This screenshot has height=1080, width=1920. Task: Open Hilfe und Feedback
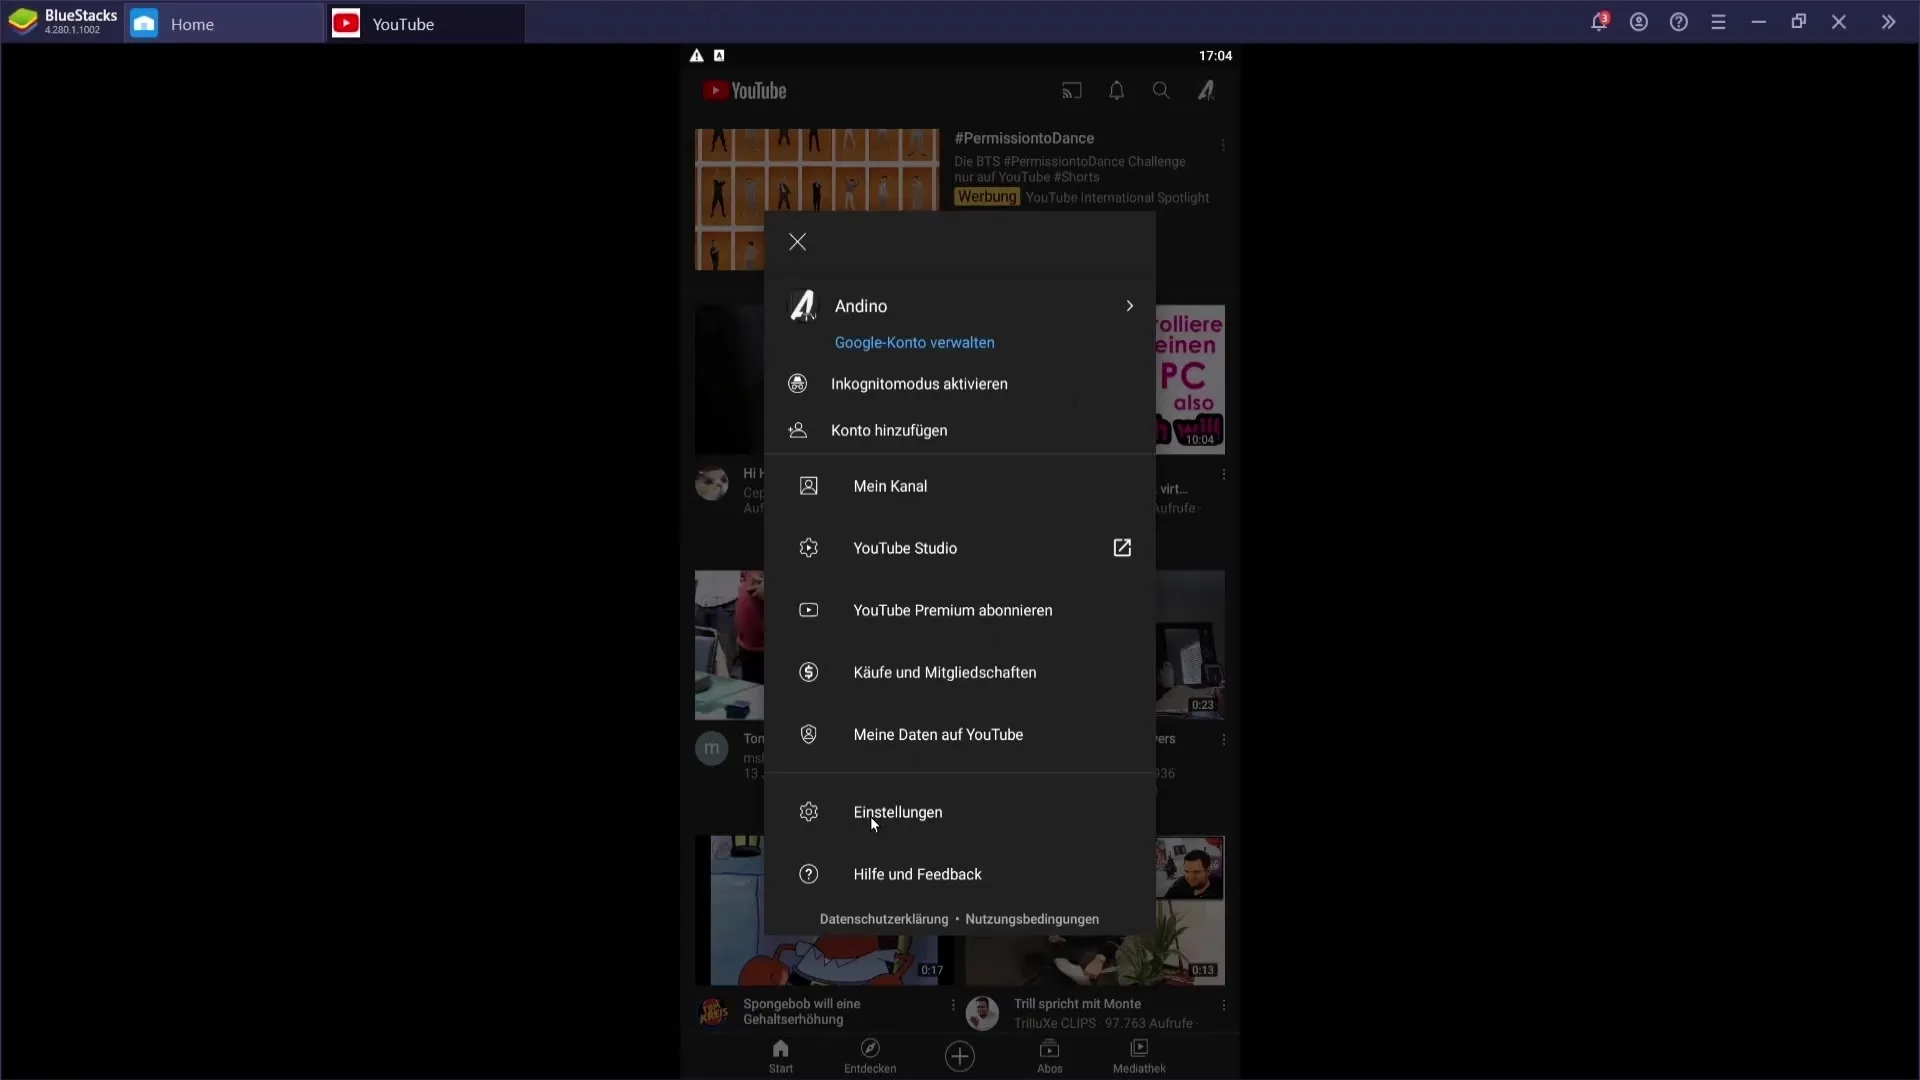917,874
